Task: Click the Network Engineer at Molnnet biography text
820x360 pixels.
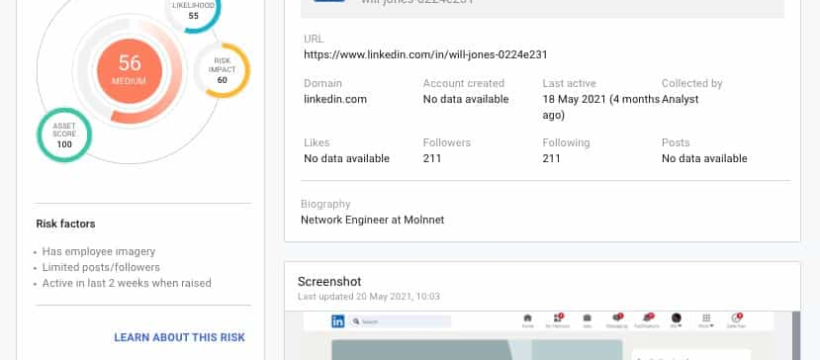Action: click(372, 220)
